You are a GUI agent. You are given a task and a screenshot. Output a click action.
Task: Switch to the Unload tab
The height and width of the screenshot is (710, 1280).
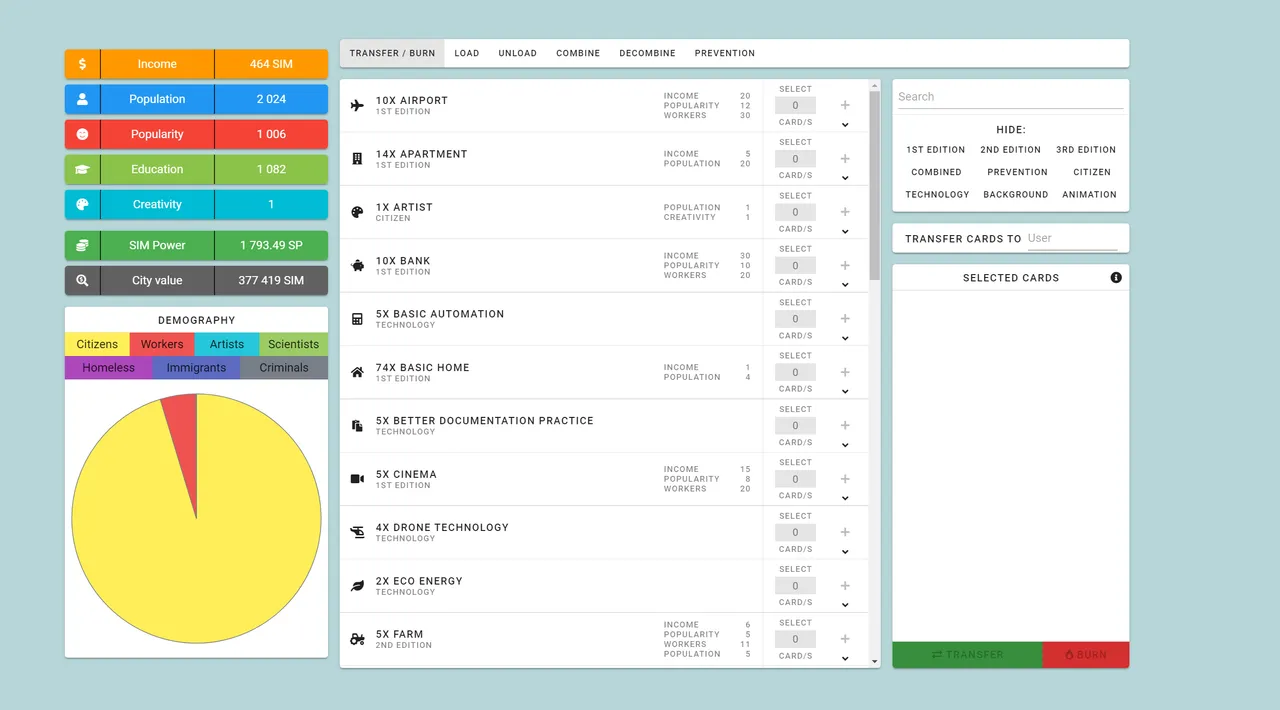pos(518,53)
